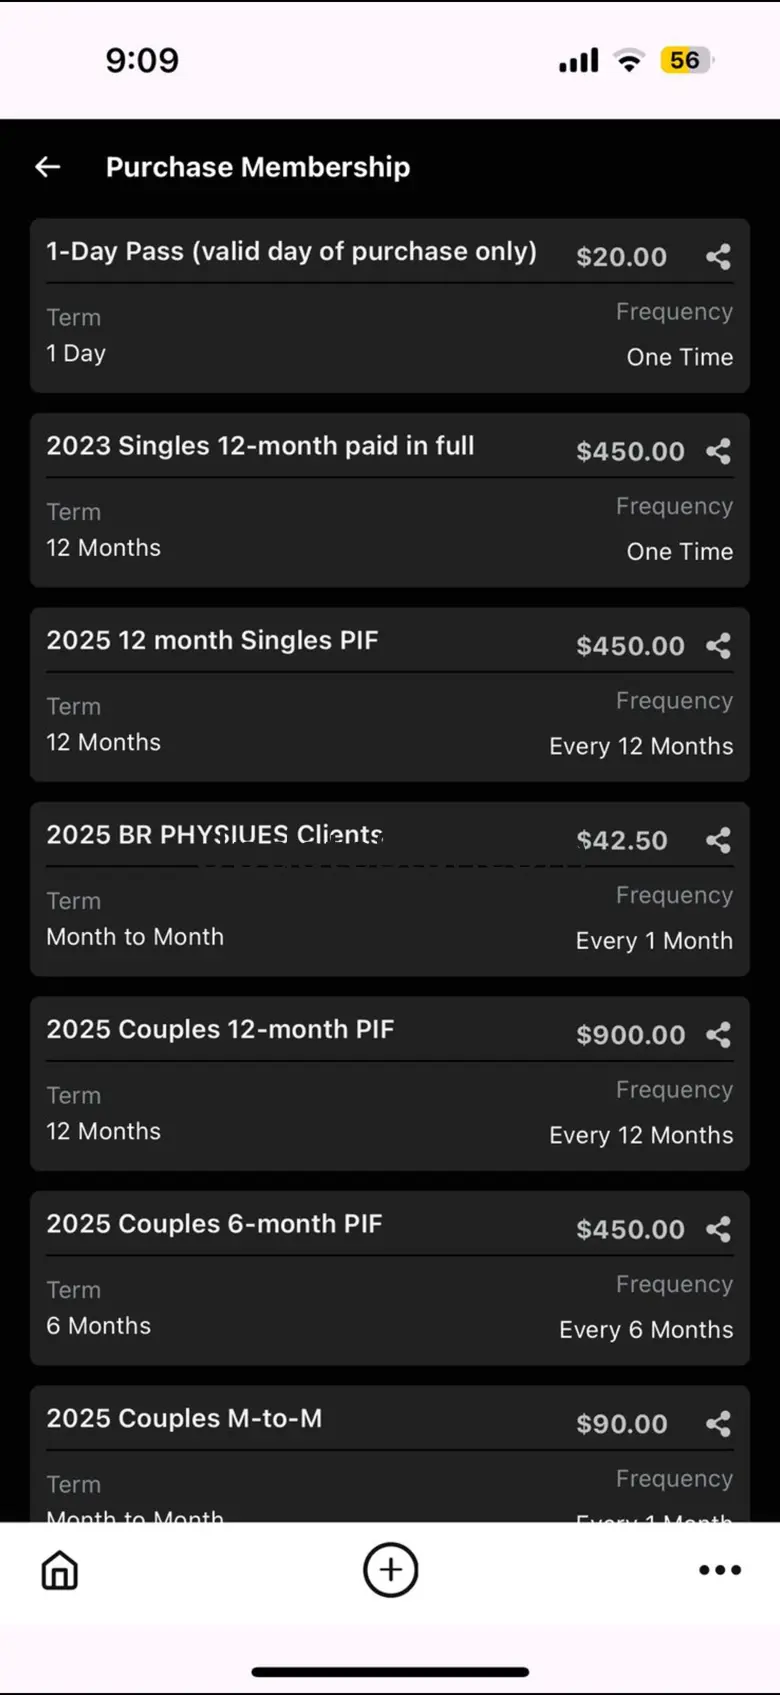This screenshot has width=780, height=1695.
Task: Pick the 2025 Couples 12-month PIF card
Action: 390,1084
